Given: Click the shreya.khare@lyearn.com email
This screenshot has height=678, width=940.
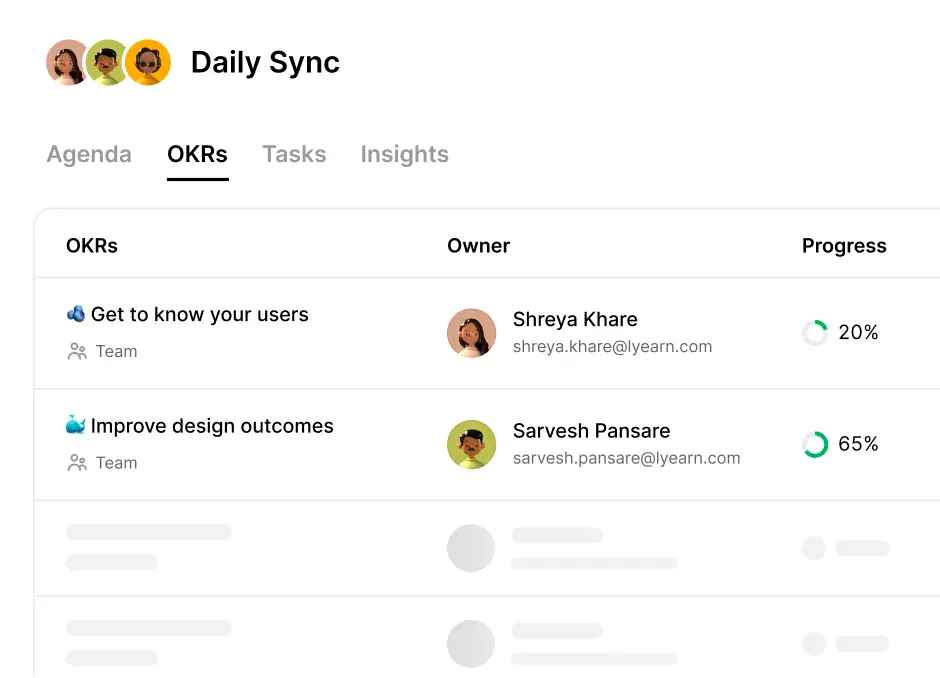Looking at the screenshot, I should 612,346.
